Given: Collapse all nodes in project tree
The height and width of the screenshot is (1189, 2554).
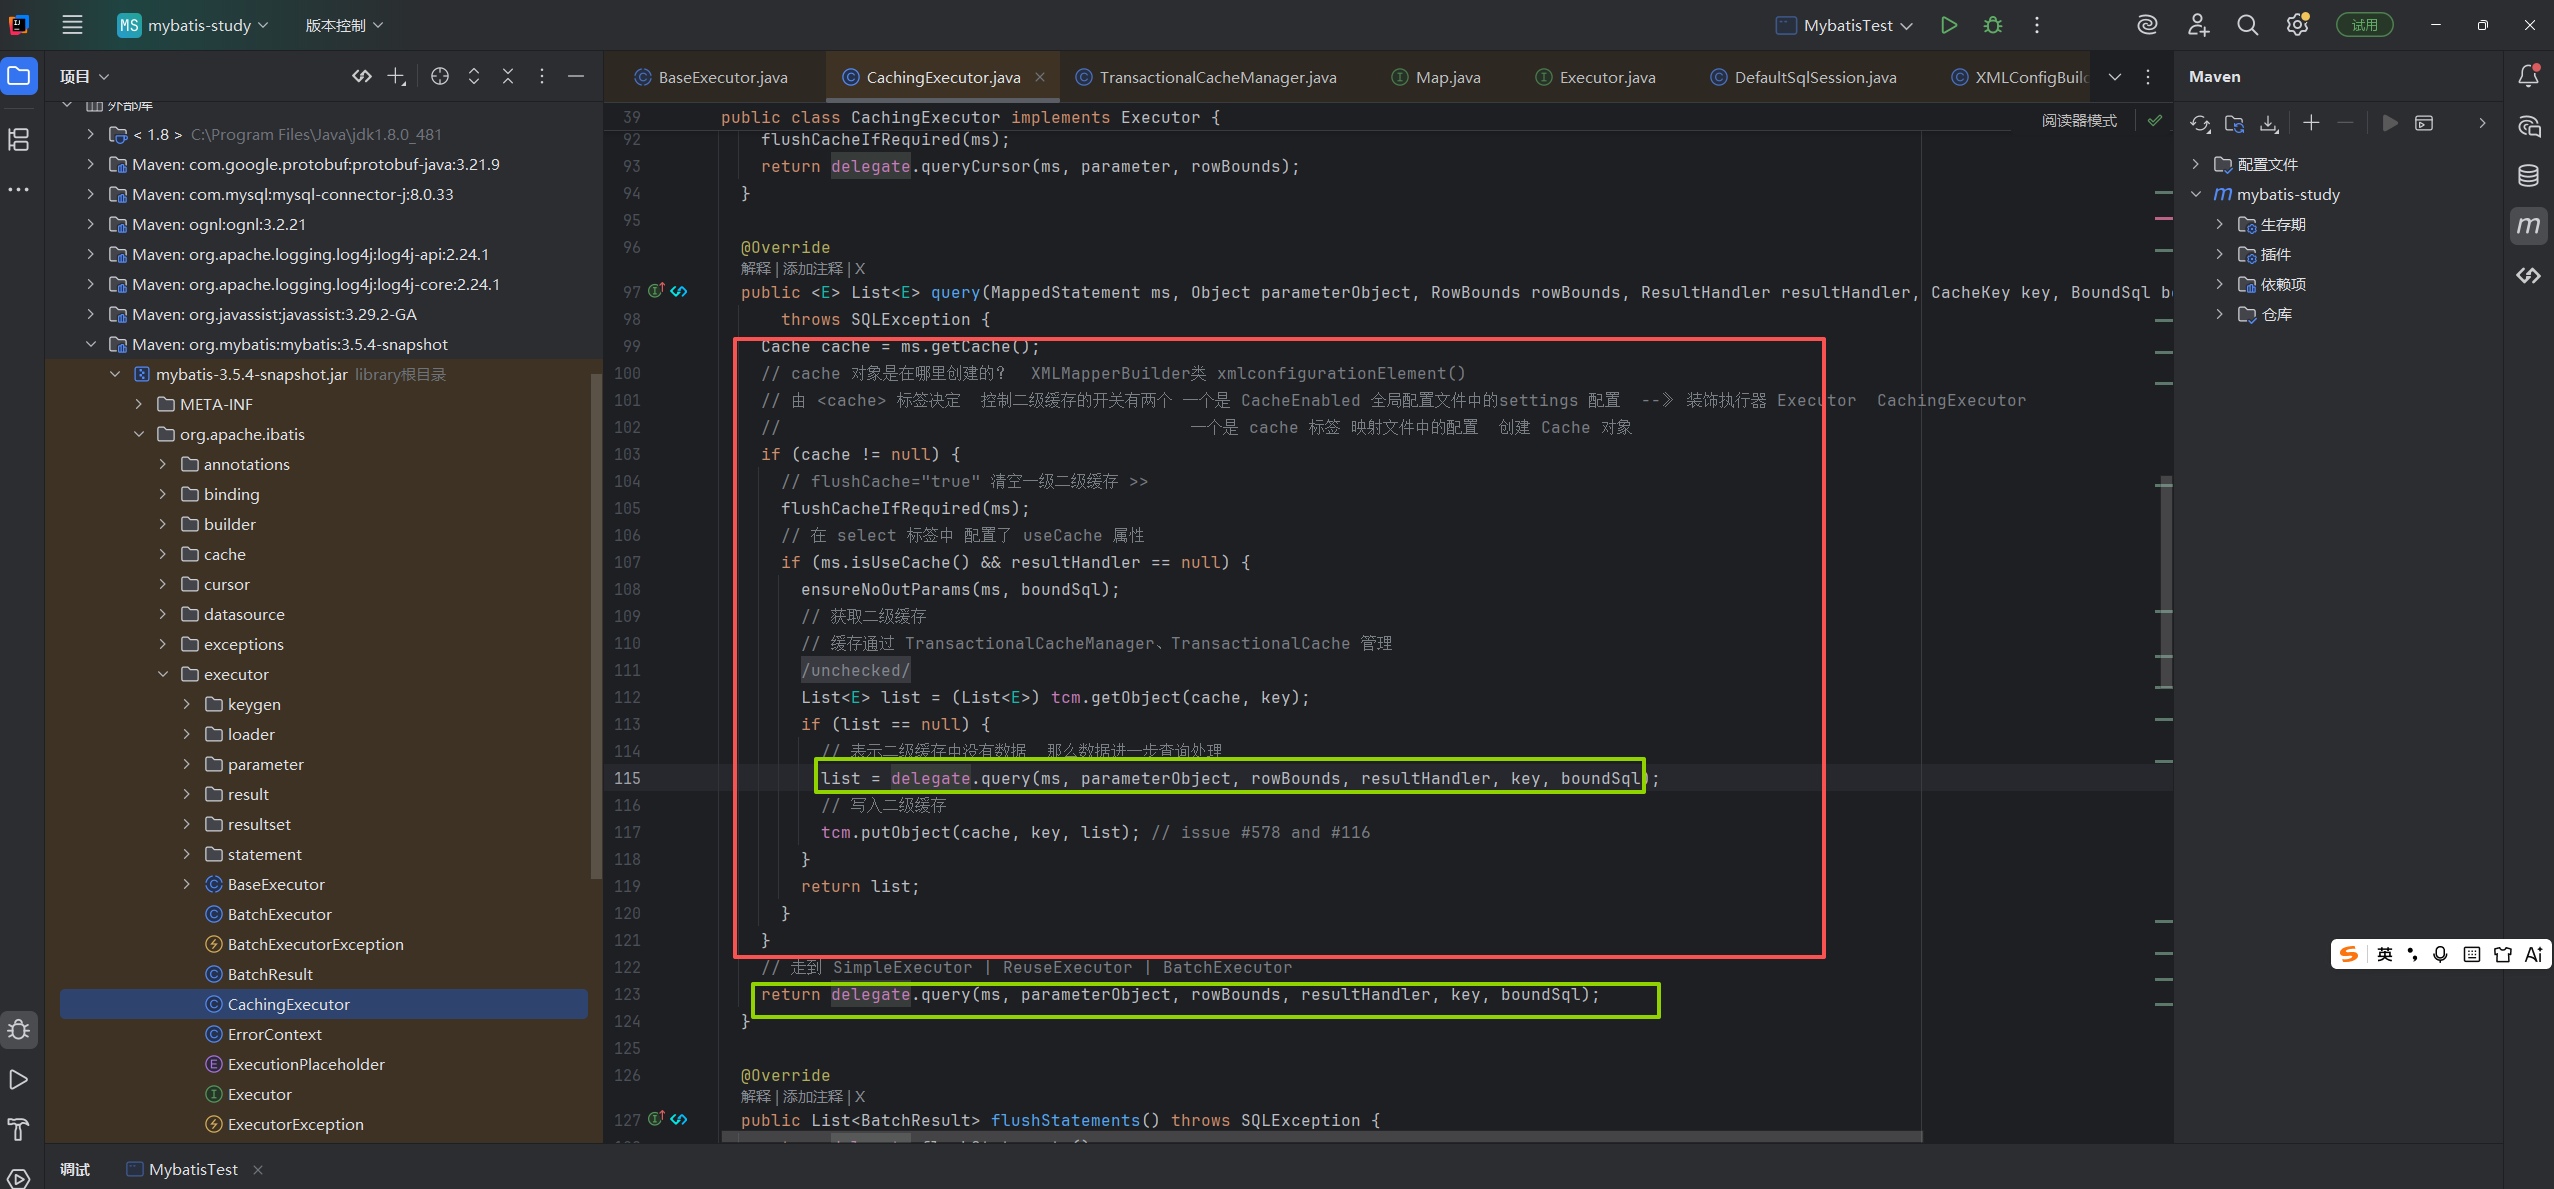Looking at the screenshot, I should click(508, 76).
